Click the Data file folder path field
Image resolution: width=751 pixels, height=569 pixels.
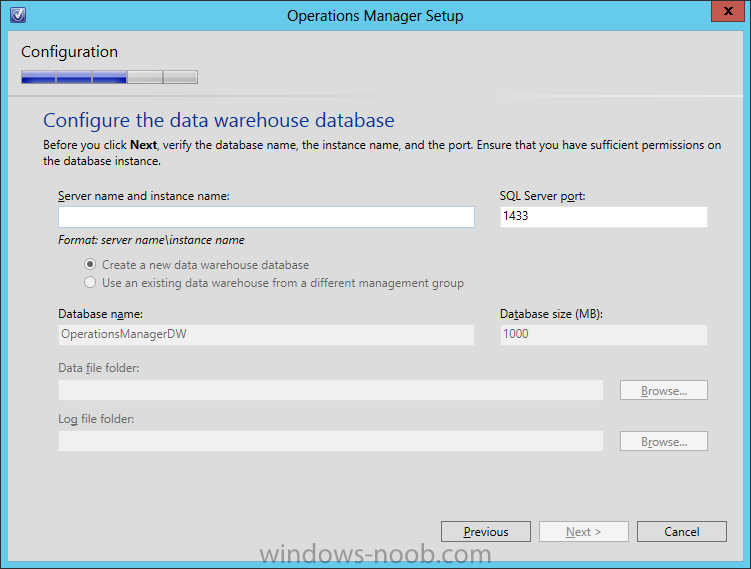(x=330, y=390)
